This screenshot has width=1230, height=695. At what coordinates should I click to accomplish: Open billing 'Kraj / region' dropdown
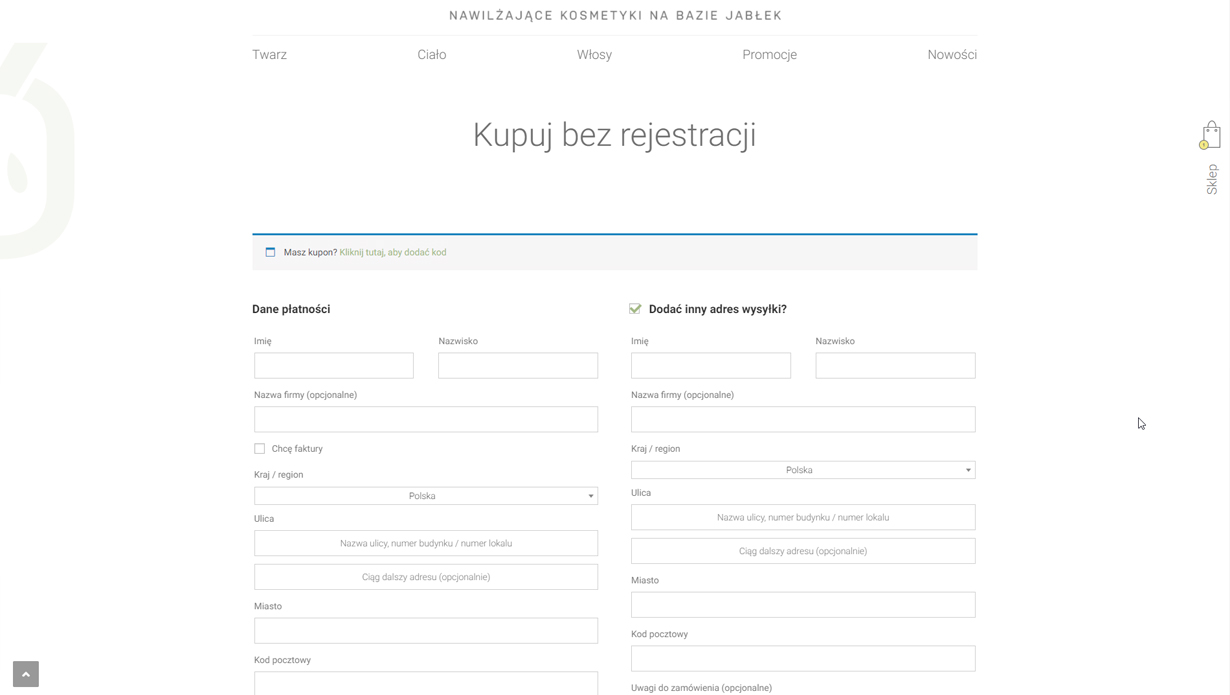click(x=425, y=496)
